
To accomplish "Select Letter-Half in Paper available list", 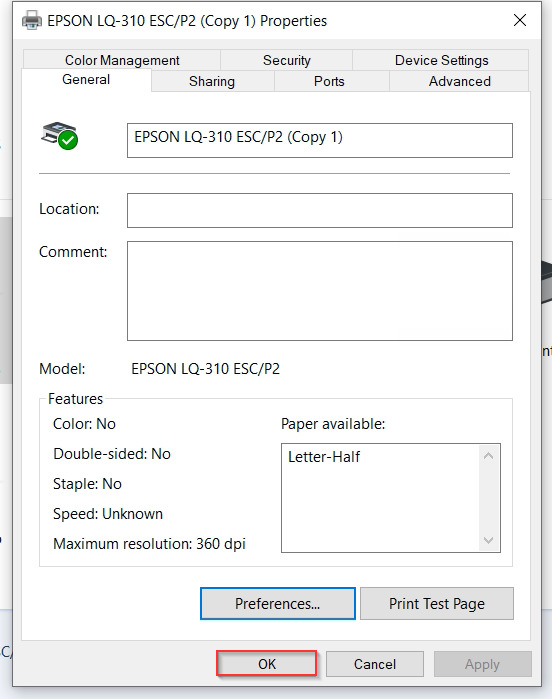I will tap(324, 457).
